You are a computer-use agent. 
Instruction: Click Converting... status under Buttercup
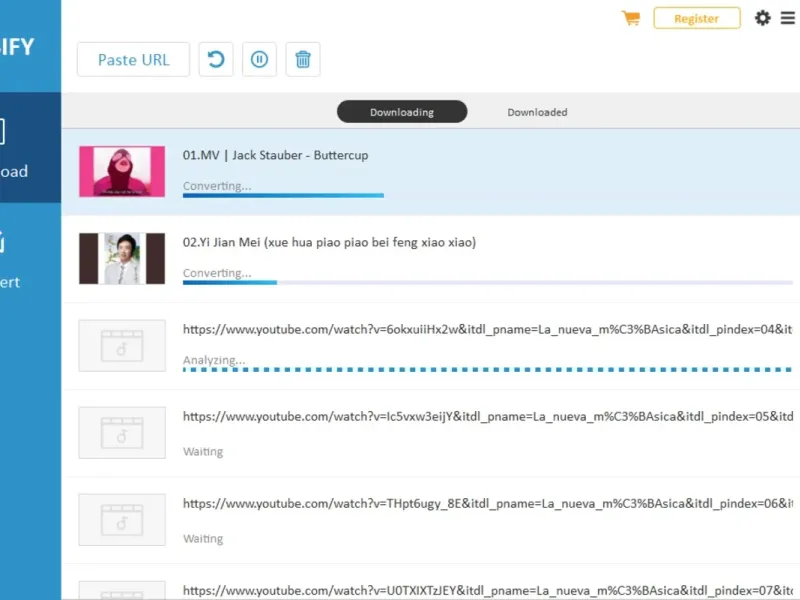[x=217, y=186]
